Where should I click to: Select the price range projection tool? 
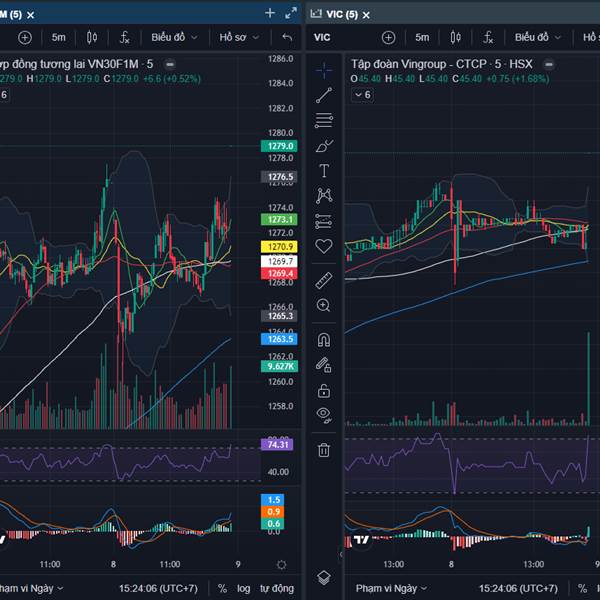pos(324,221)
